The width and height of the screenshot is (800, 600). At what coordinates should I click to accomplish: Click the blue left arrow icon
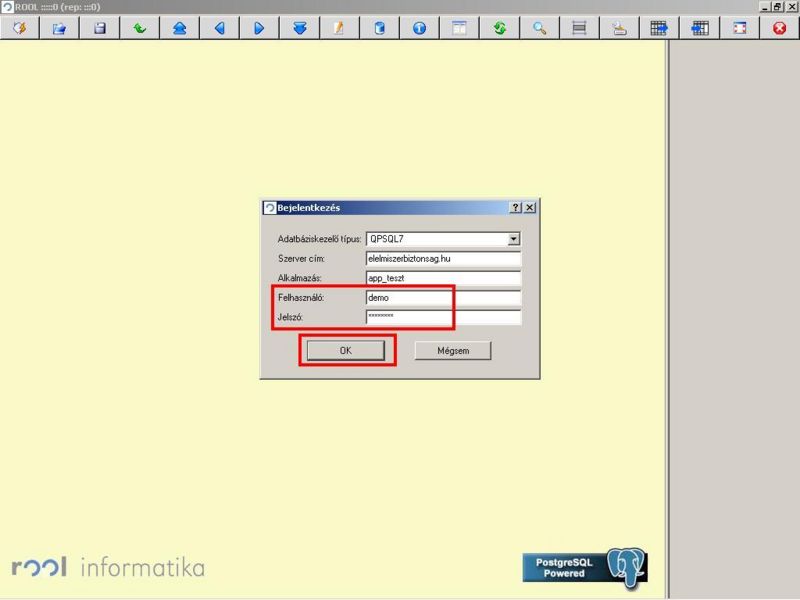click(x=219, y=29)
